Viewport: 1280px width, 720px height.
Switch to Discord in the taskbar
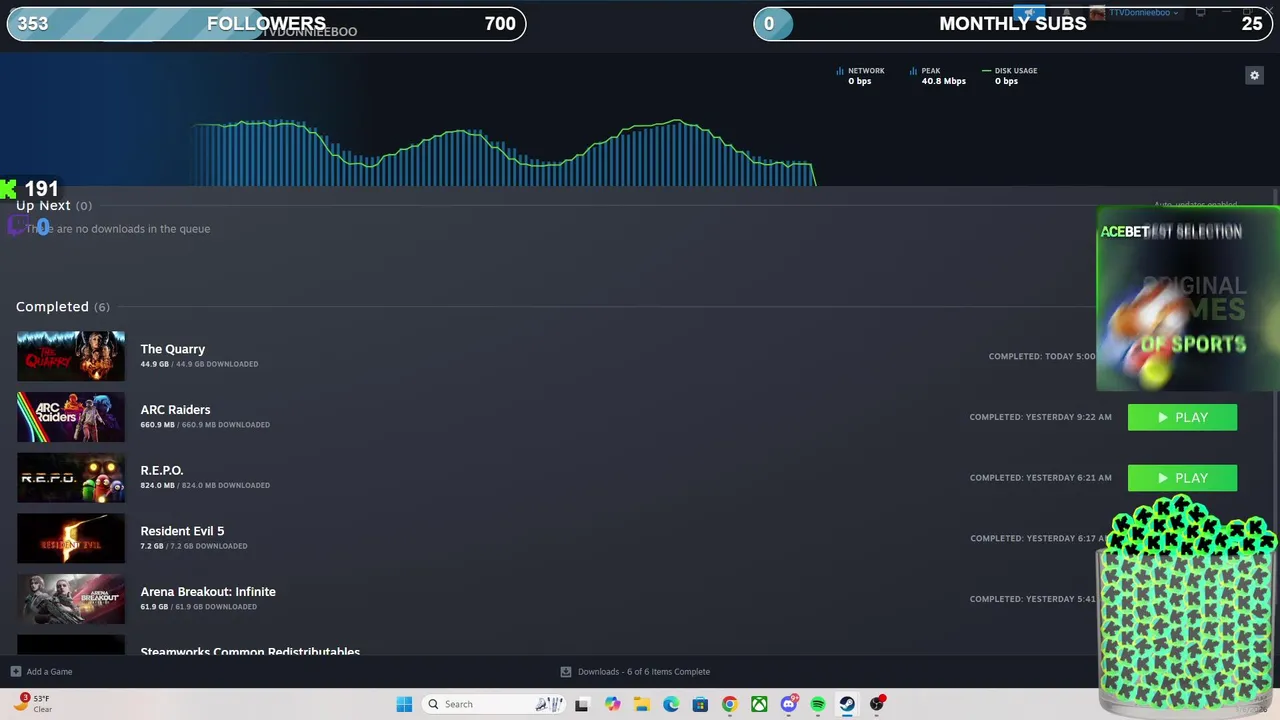pyautogui.click(x=789, y=704)
